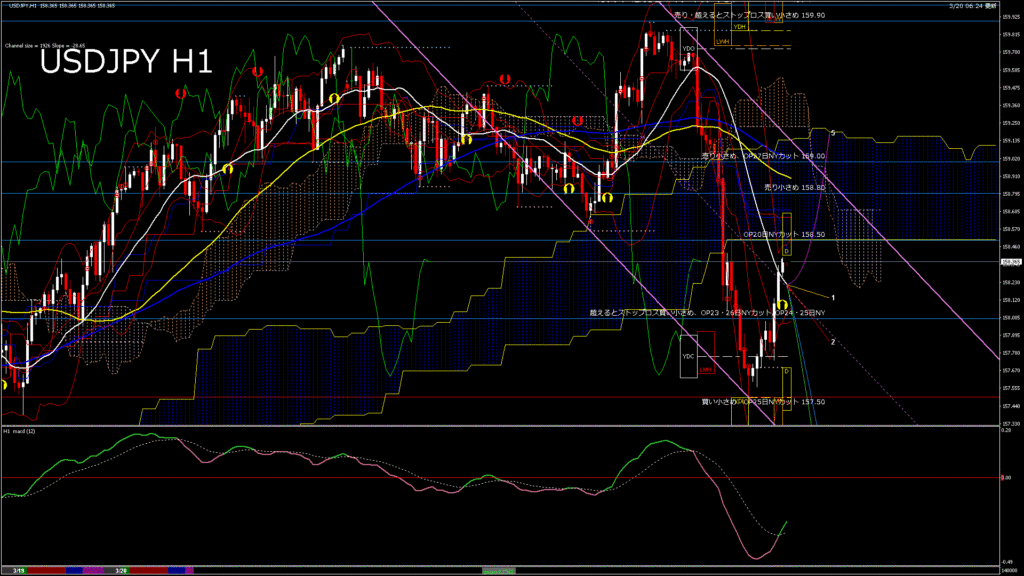Click the USDJPY H1 chart title

[x=125, y=63]
